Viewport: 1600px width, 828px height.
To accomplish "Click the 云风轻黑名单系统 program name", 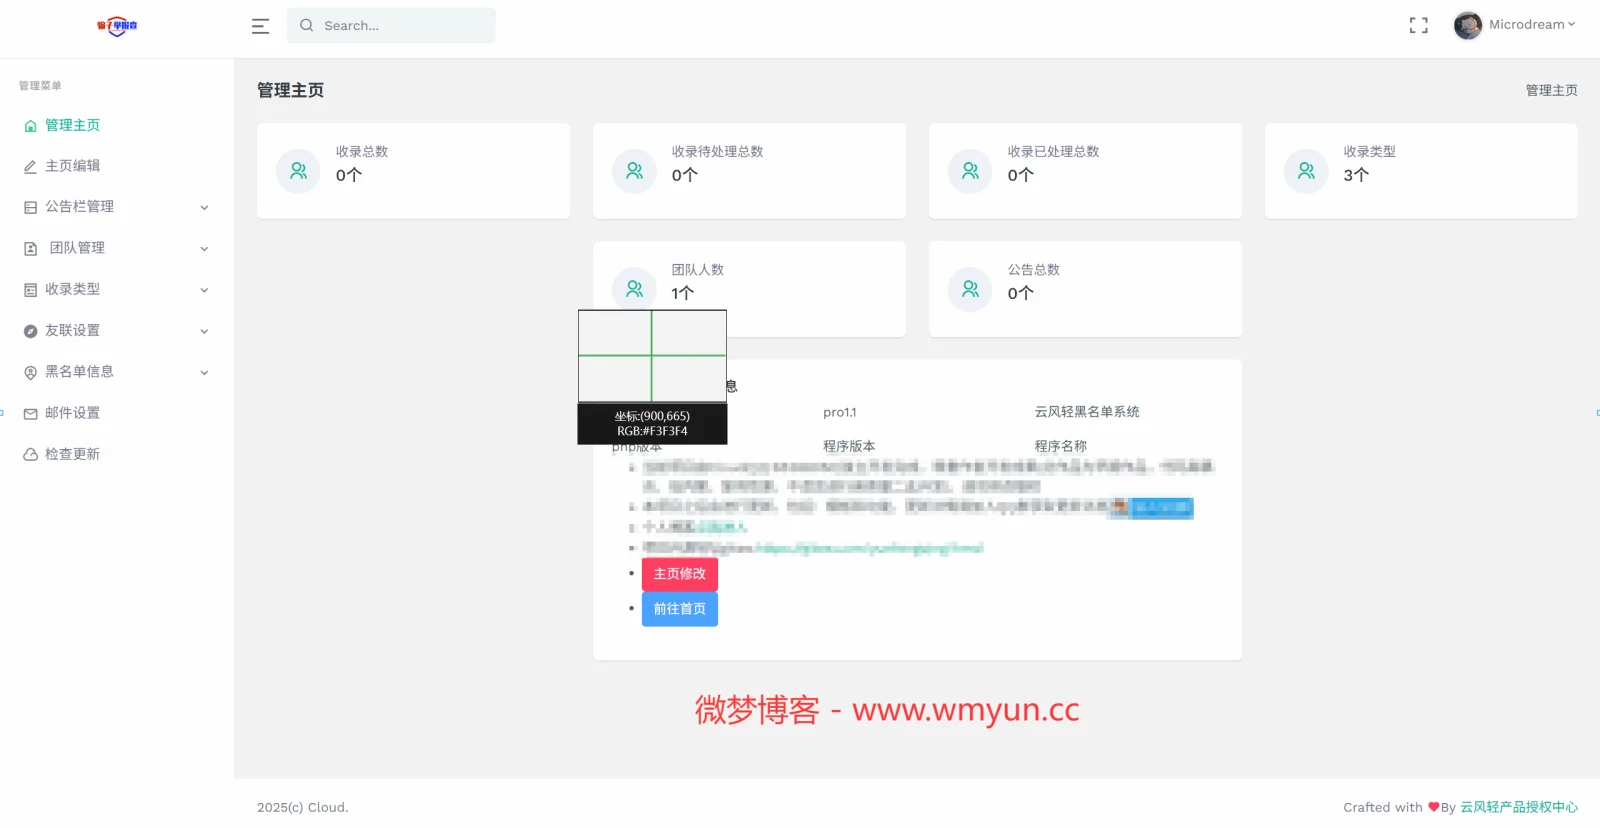I will pyautogui.click(x=1087, y=412).
